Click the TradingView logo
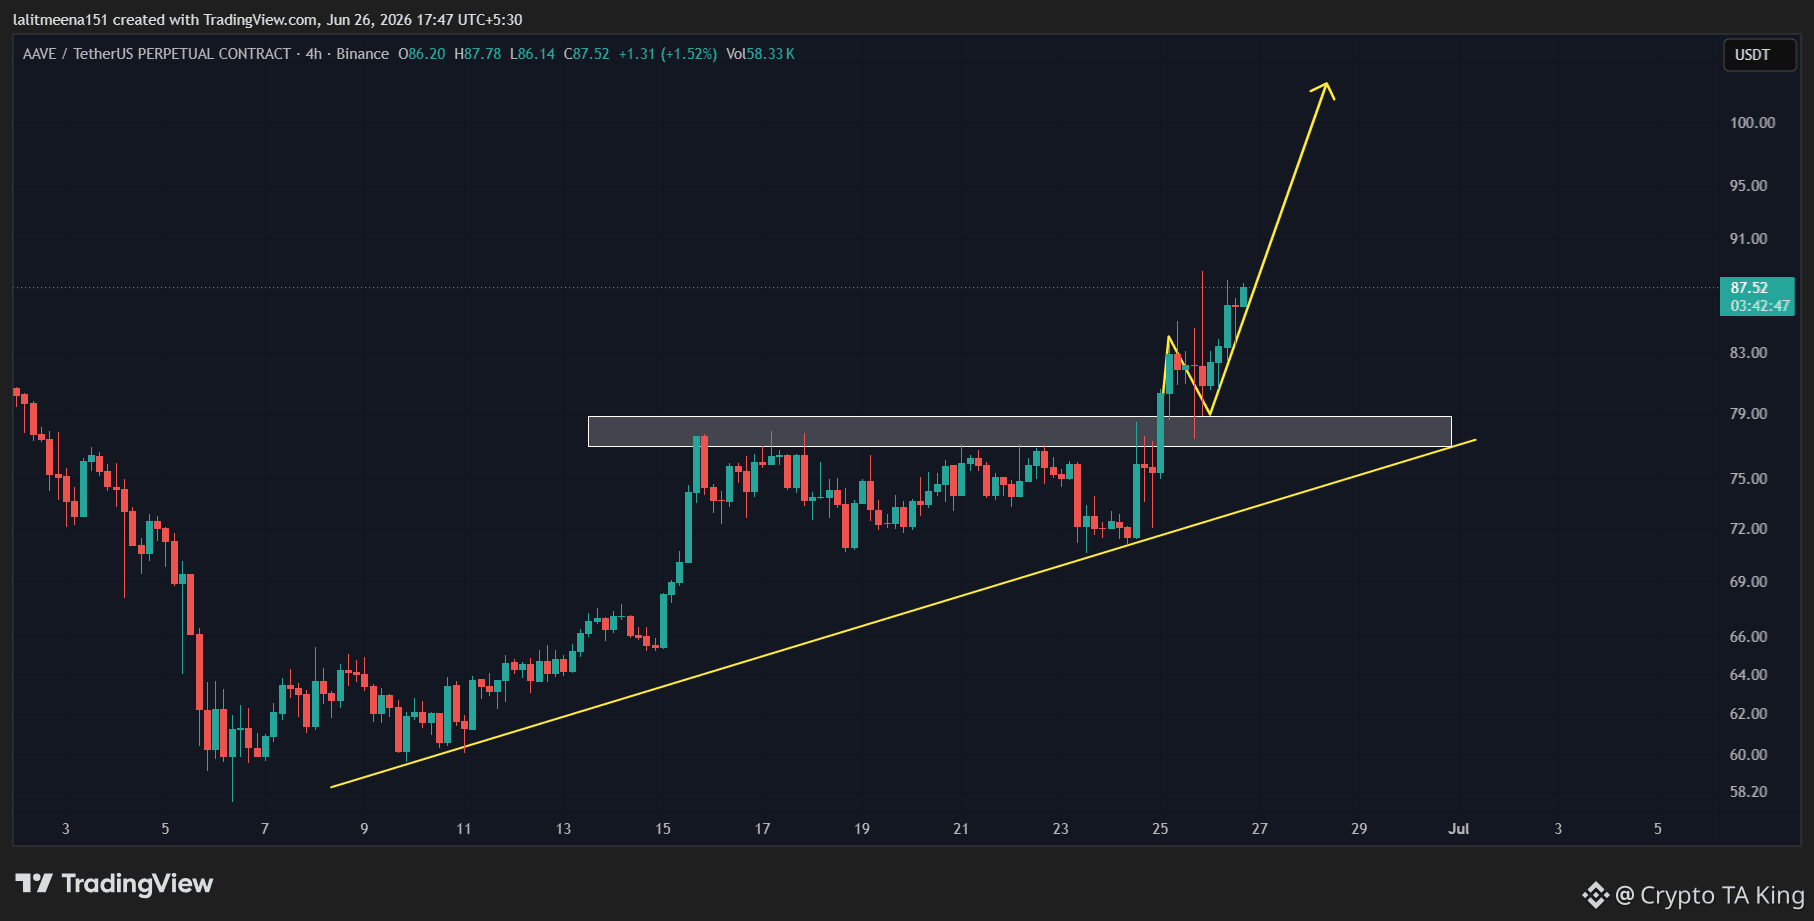 tap(115, 884)
